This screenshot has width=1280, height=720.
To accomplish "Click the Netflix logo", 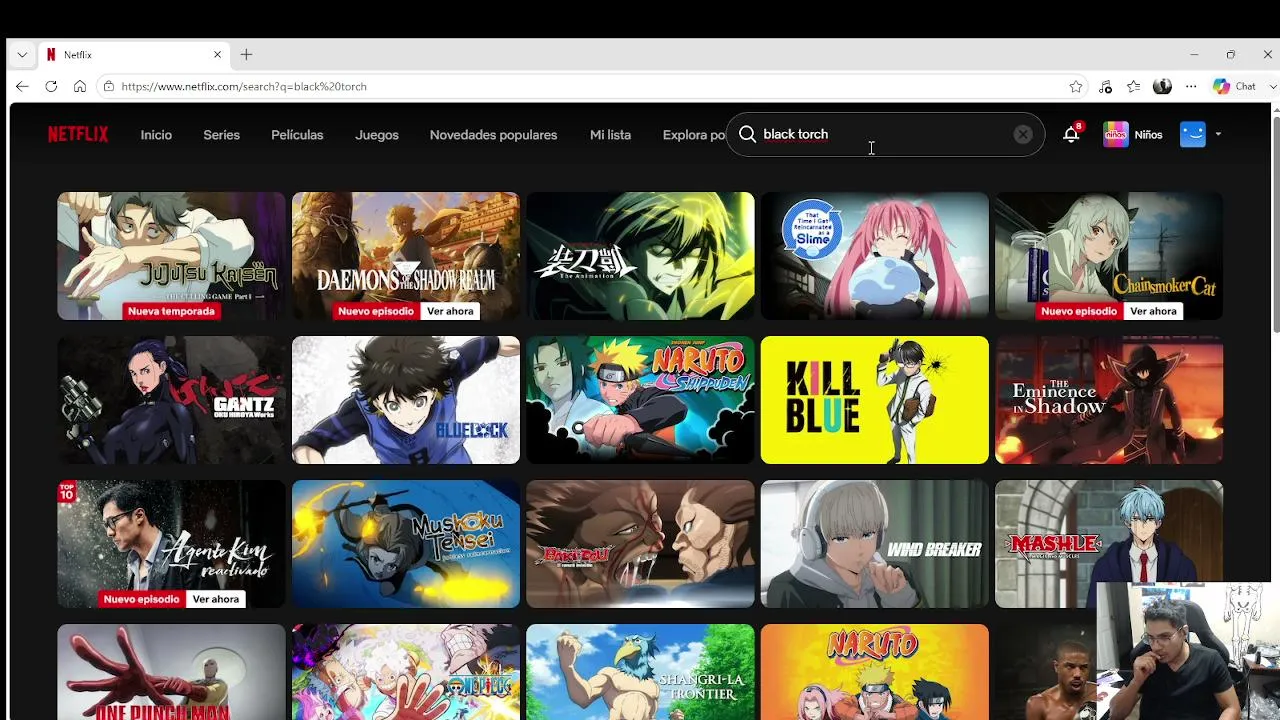I will tap(78, 134).
